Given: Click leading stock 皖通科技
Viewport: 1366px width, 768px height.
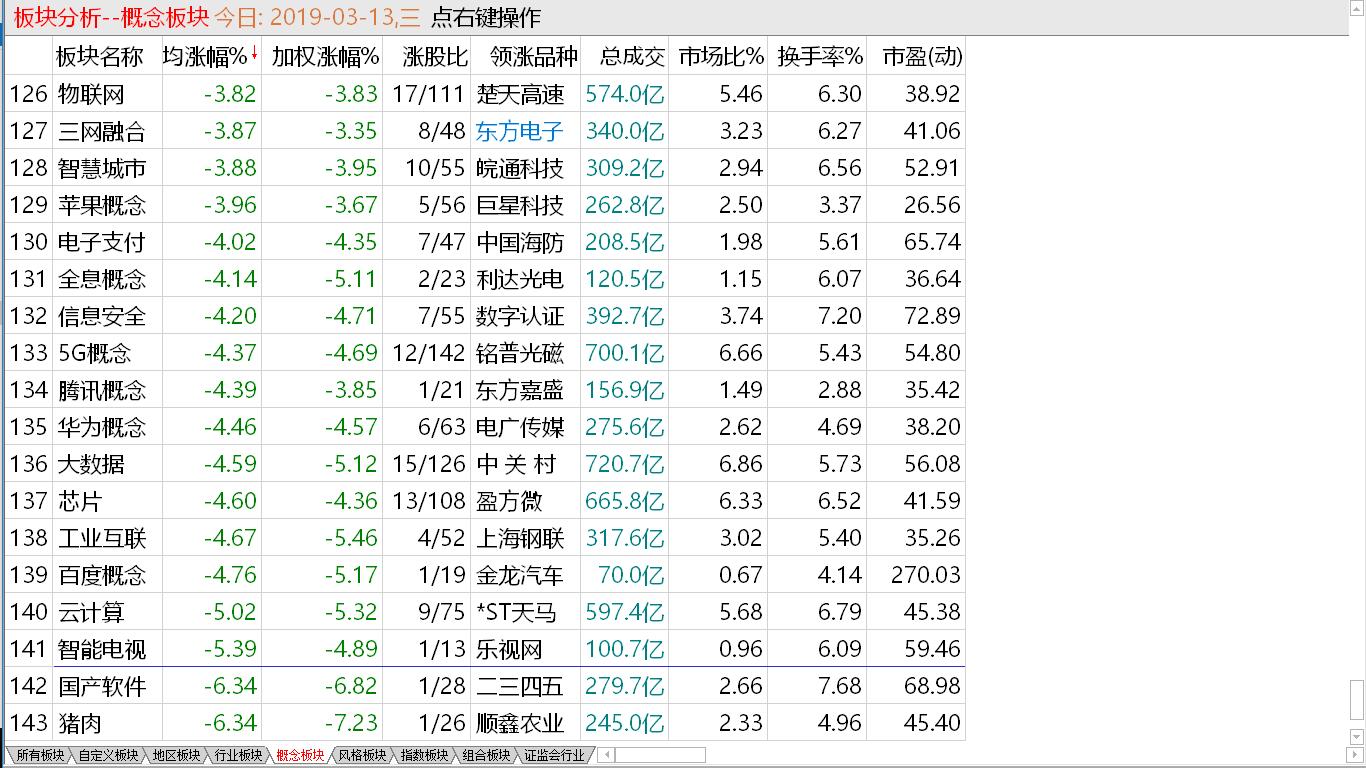Looking at the screenshot, I should [x=520, y=168].
